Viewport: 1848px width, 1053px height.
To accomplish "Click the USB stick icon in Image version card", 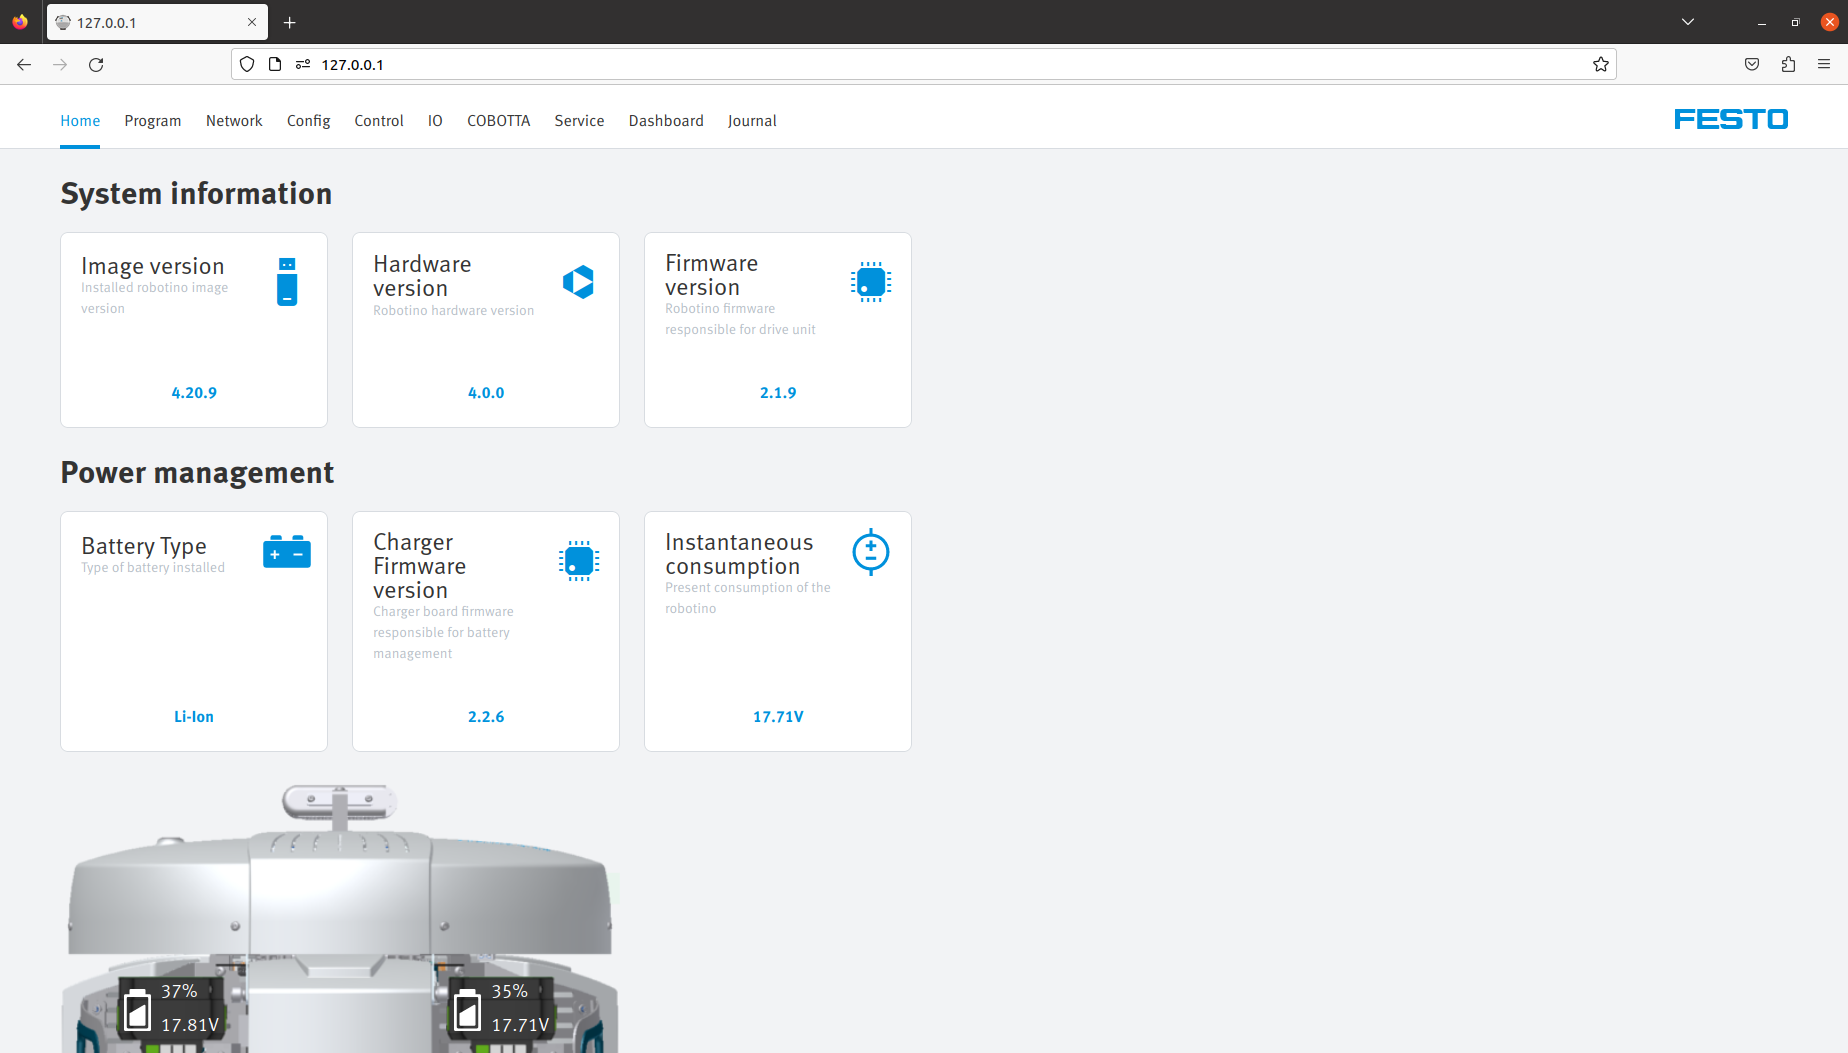I will click(x=287, y=281).
